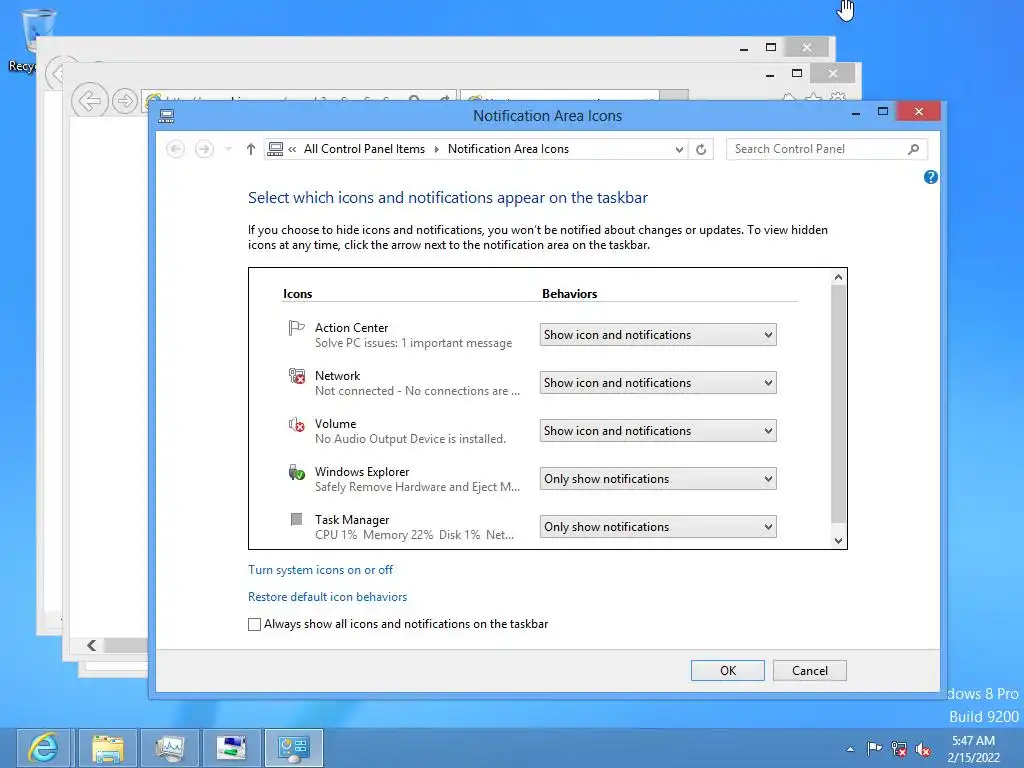Click the Control Panel taskbar button

[294, 748]
